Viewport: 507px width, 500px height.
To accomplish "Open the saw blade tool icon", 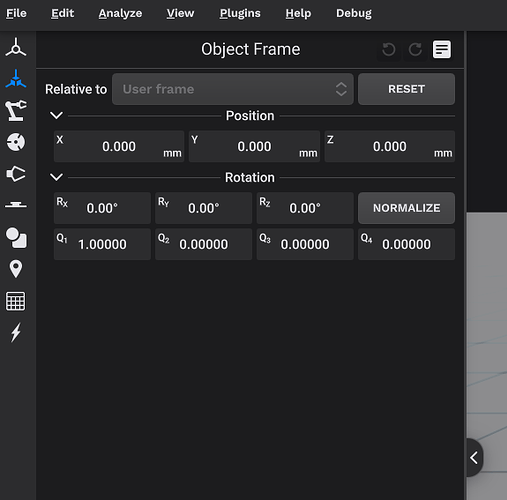I will (16, 142).
